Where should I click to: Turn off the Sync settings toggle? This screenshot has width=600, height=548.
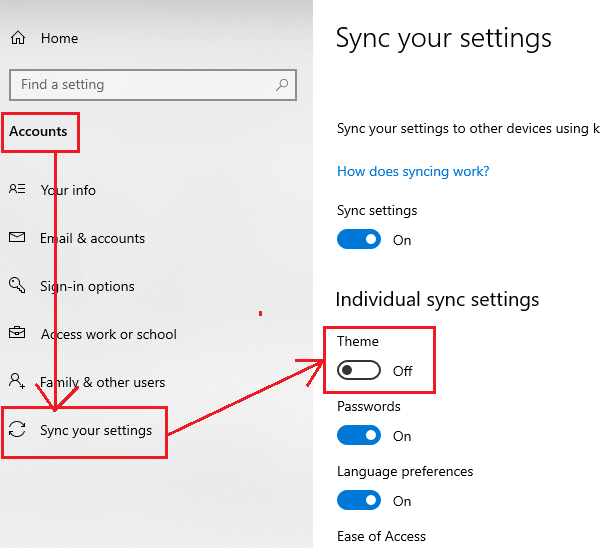(x=359, y=240)
